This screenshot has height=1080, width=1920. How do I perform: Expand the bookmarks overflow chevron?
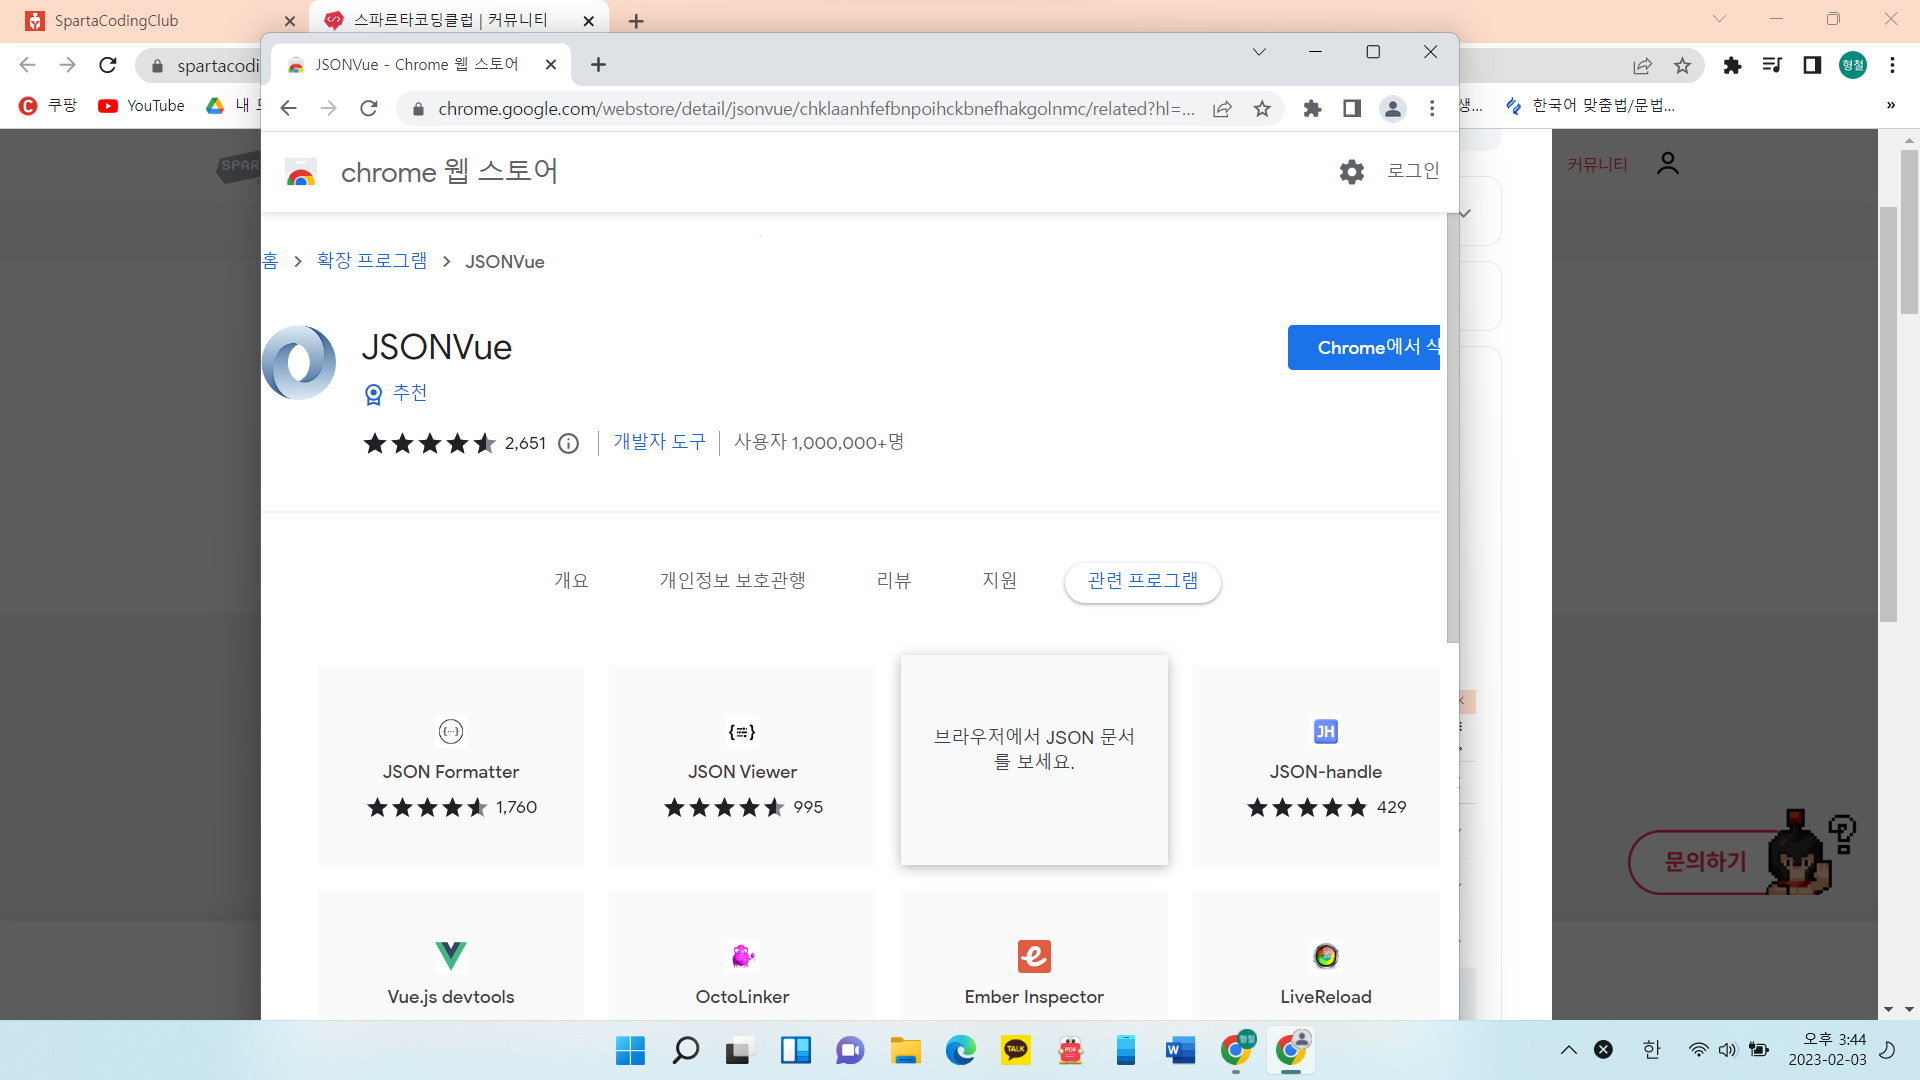point(1890,105)
